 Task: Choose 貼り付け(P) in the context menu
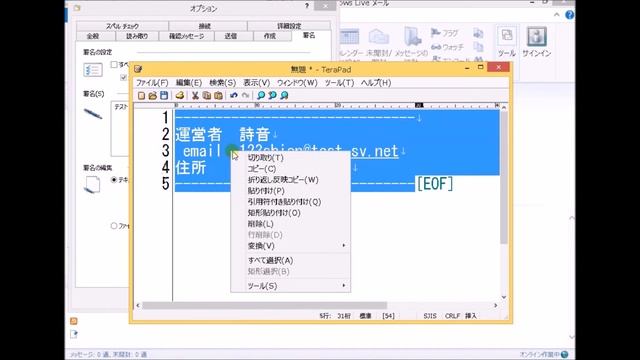pos(291,191)
